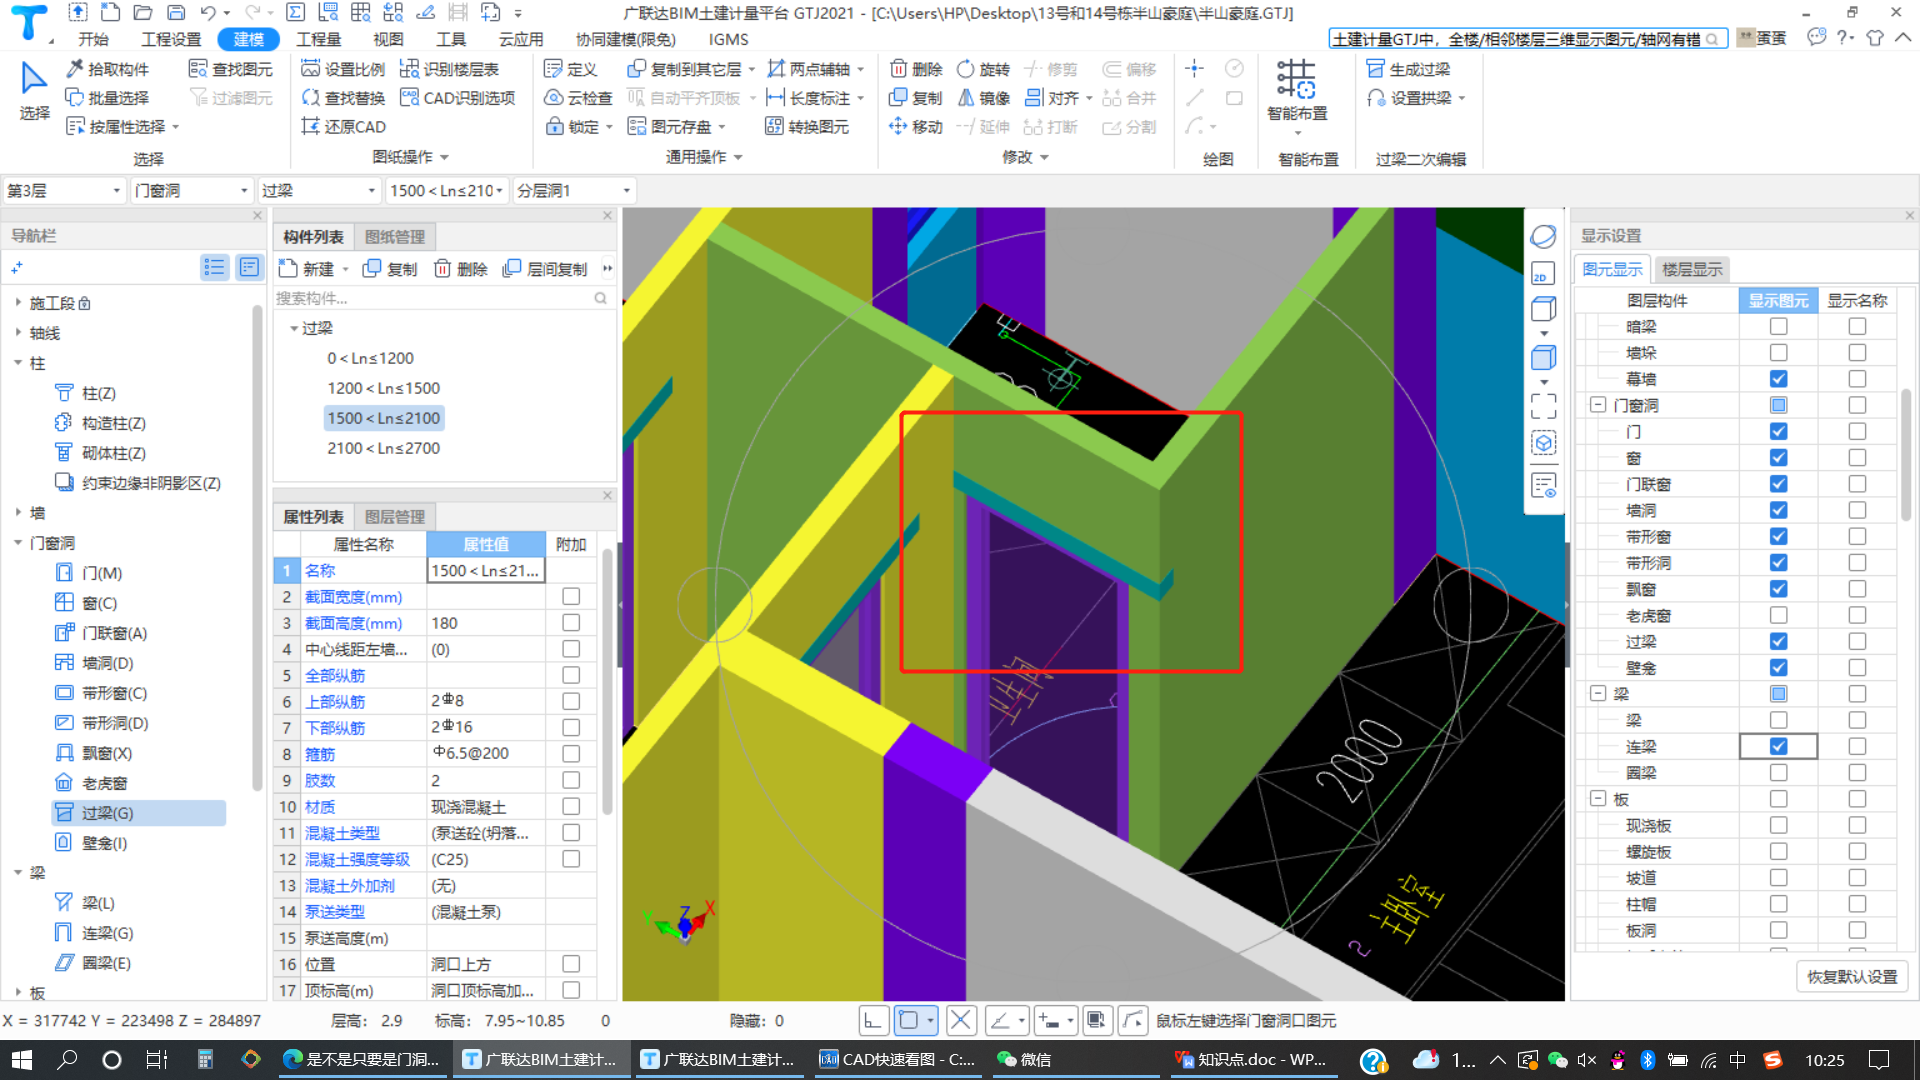This screenshot has height=1080, width=1920.
Task: Open the 工程量 ribbon tab
Action: 318,39
